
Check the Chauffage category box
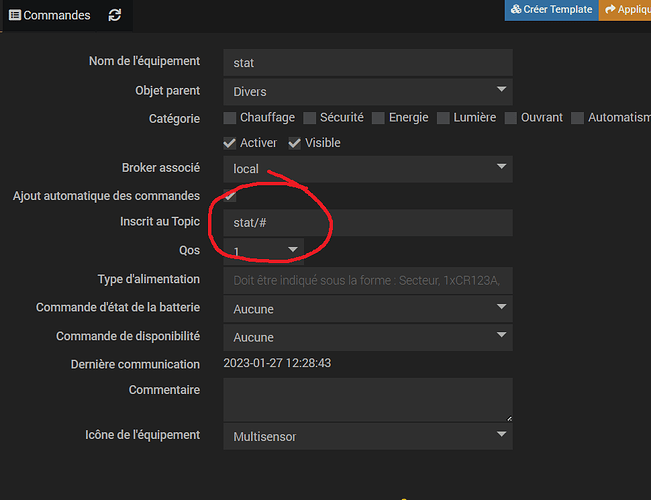(x=230, y=118)
